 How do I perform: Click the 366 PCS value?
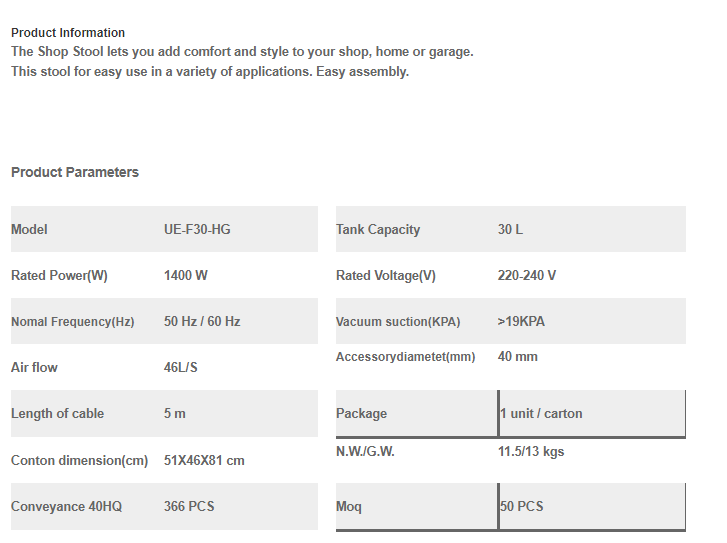[x=189, y=506]
